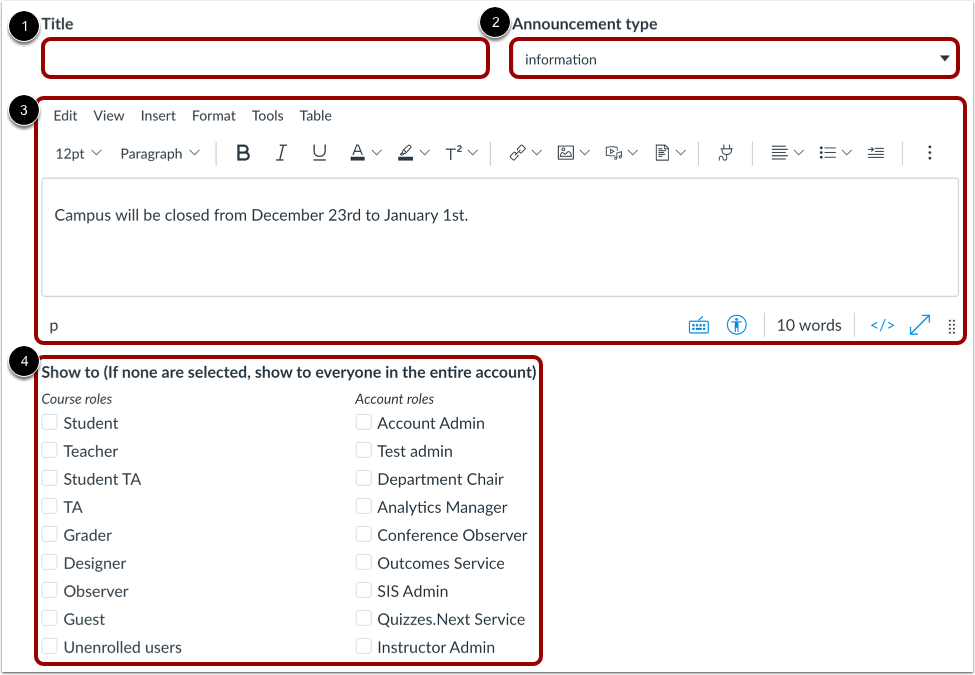Open the More toolbar options menu

930,152
